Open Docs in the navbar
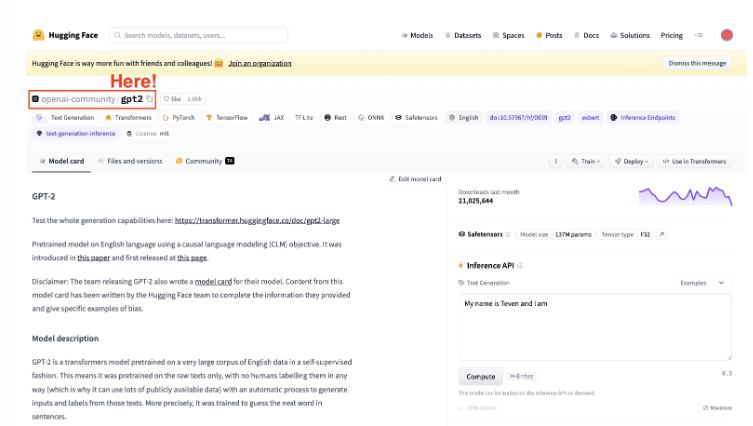 click(586, 35)
